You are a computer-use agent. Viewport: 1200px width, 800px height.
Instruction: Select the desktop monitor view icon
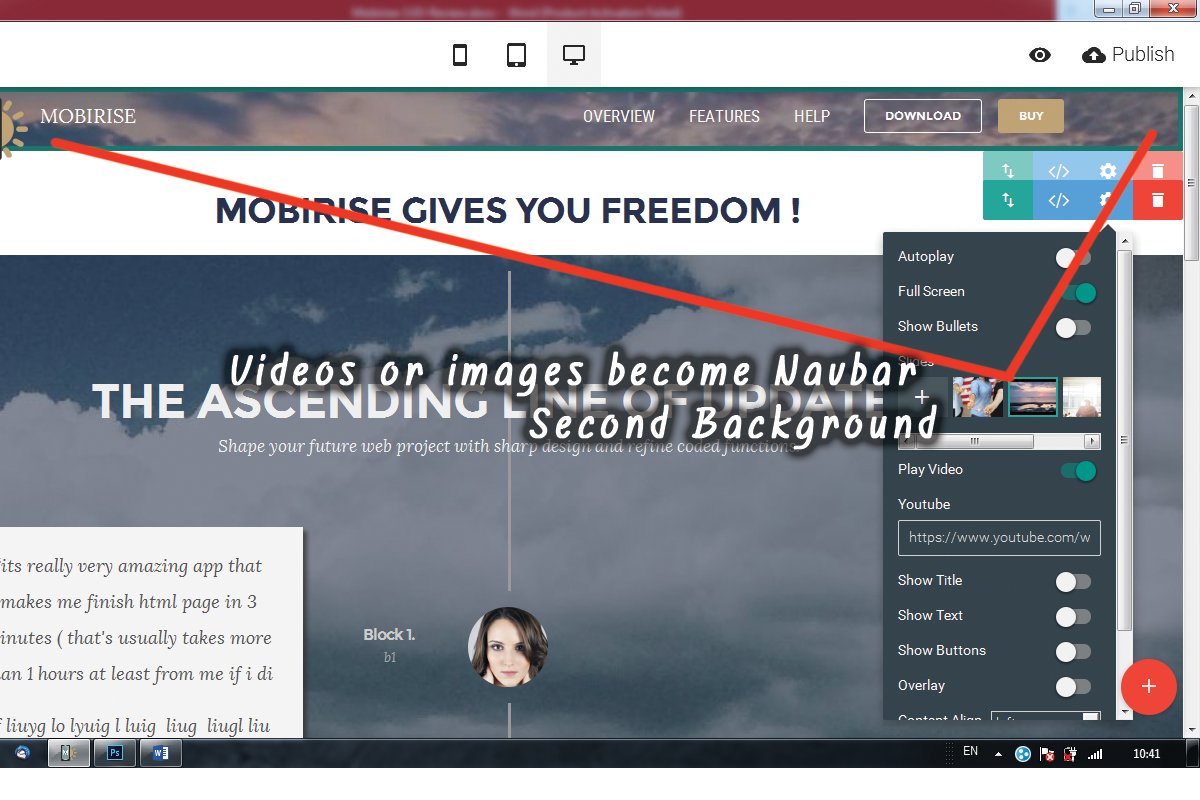pyautogui.click(x=573, y=55)
